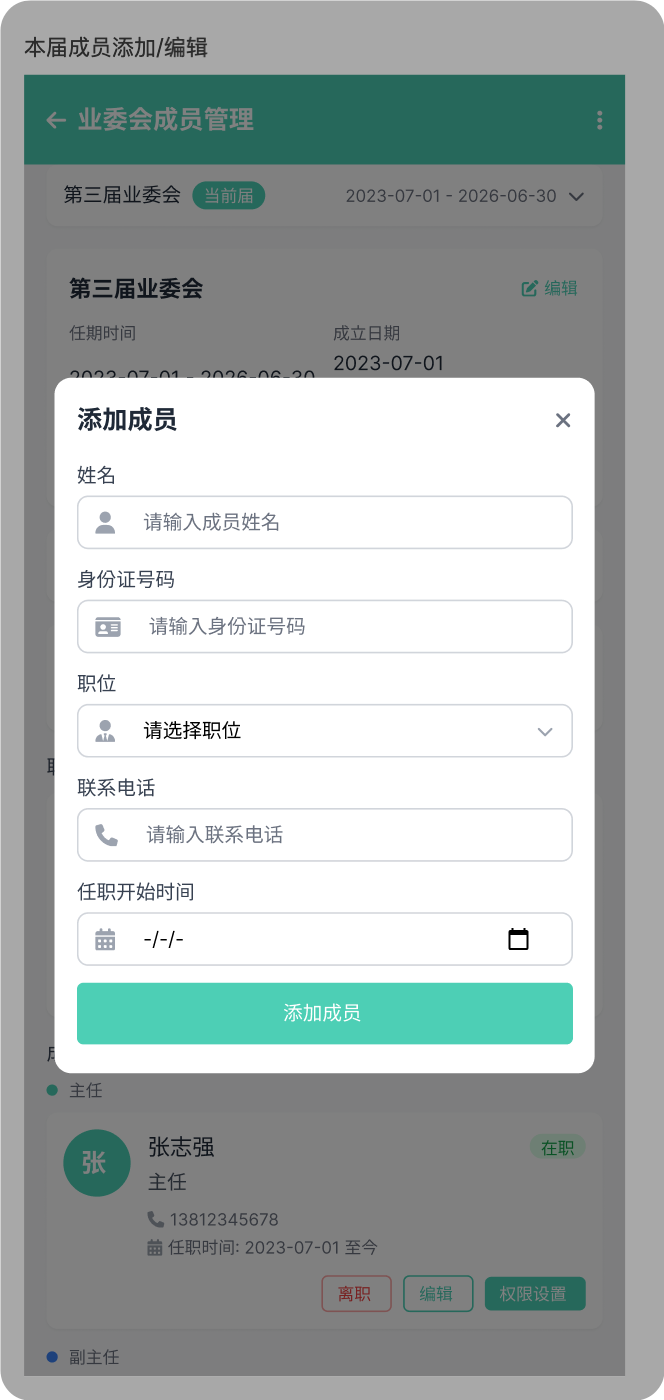
Task: Click the back arrow in header
Action: 56,120
